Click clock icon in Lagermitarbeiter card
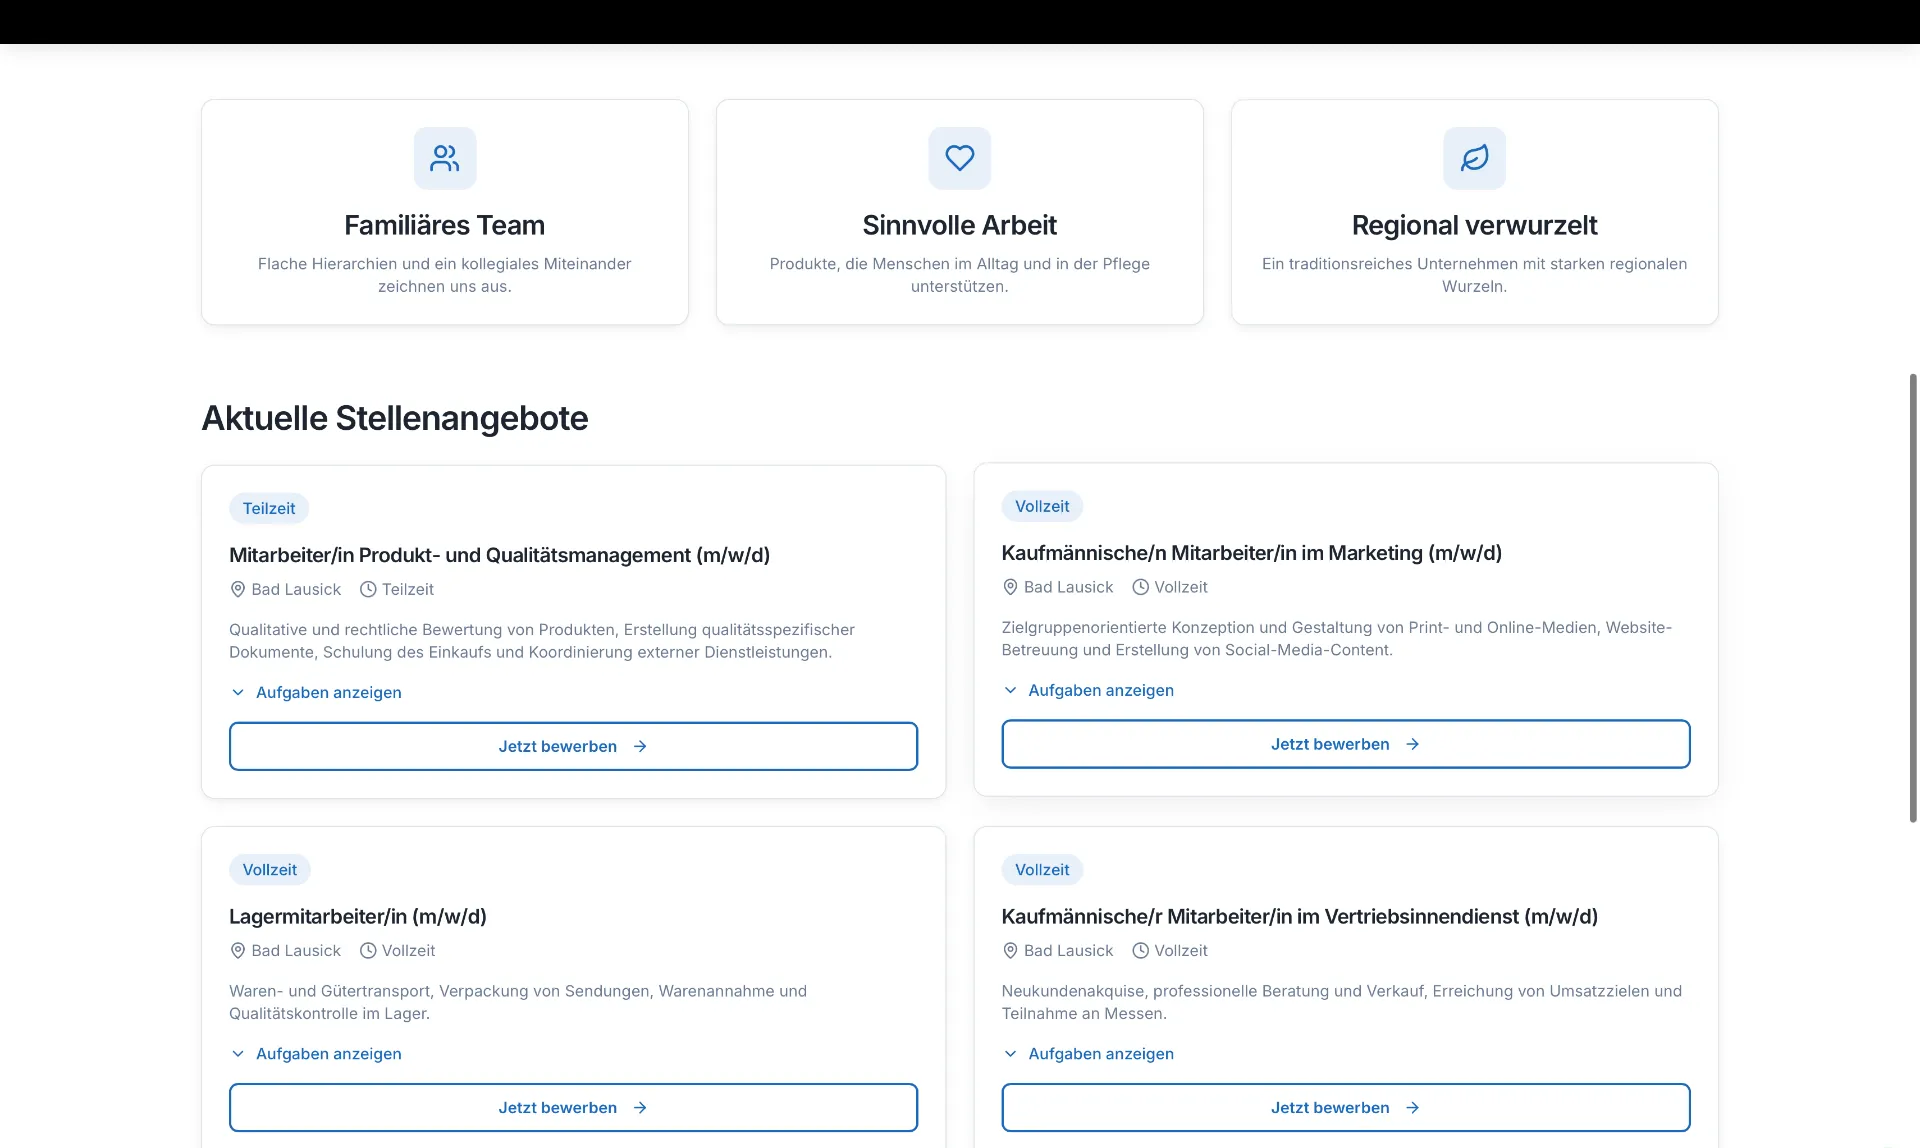Viewport: 1920px width, 1148px height. (368, 951)
